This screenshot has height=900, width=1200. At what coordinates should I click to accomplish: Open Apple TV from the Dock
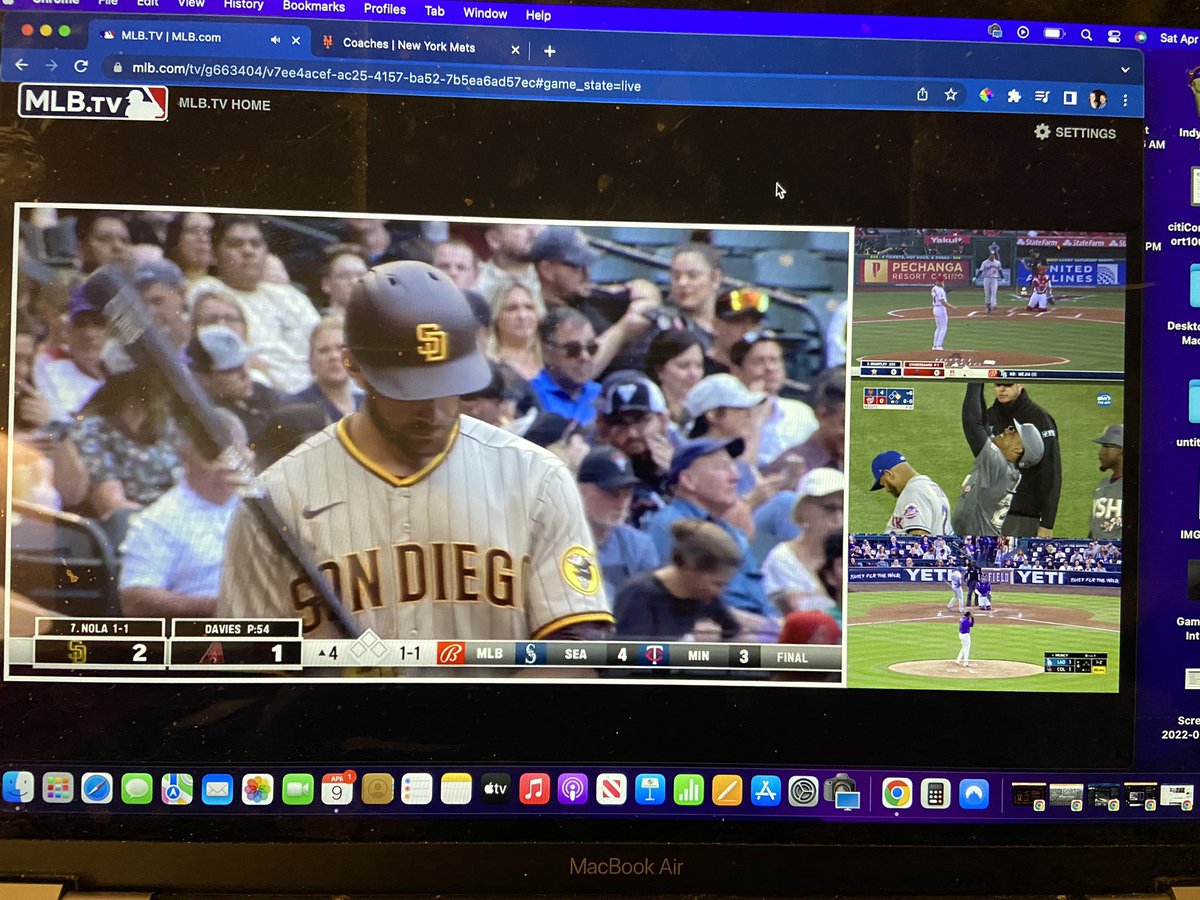[x=496, y=789]
